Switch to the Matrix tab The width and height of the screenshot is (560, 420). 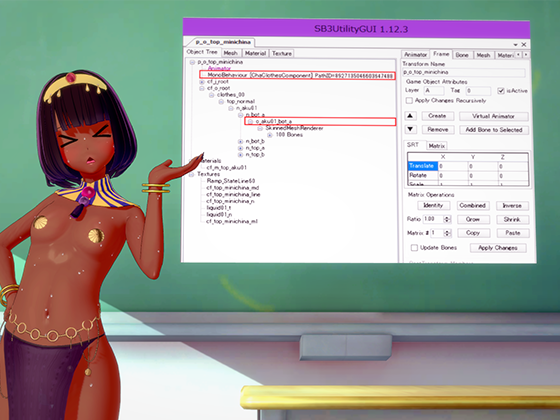(x=436, y=146)
